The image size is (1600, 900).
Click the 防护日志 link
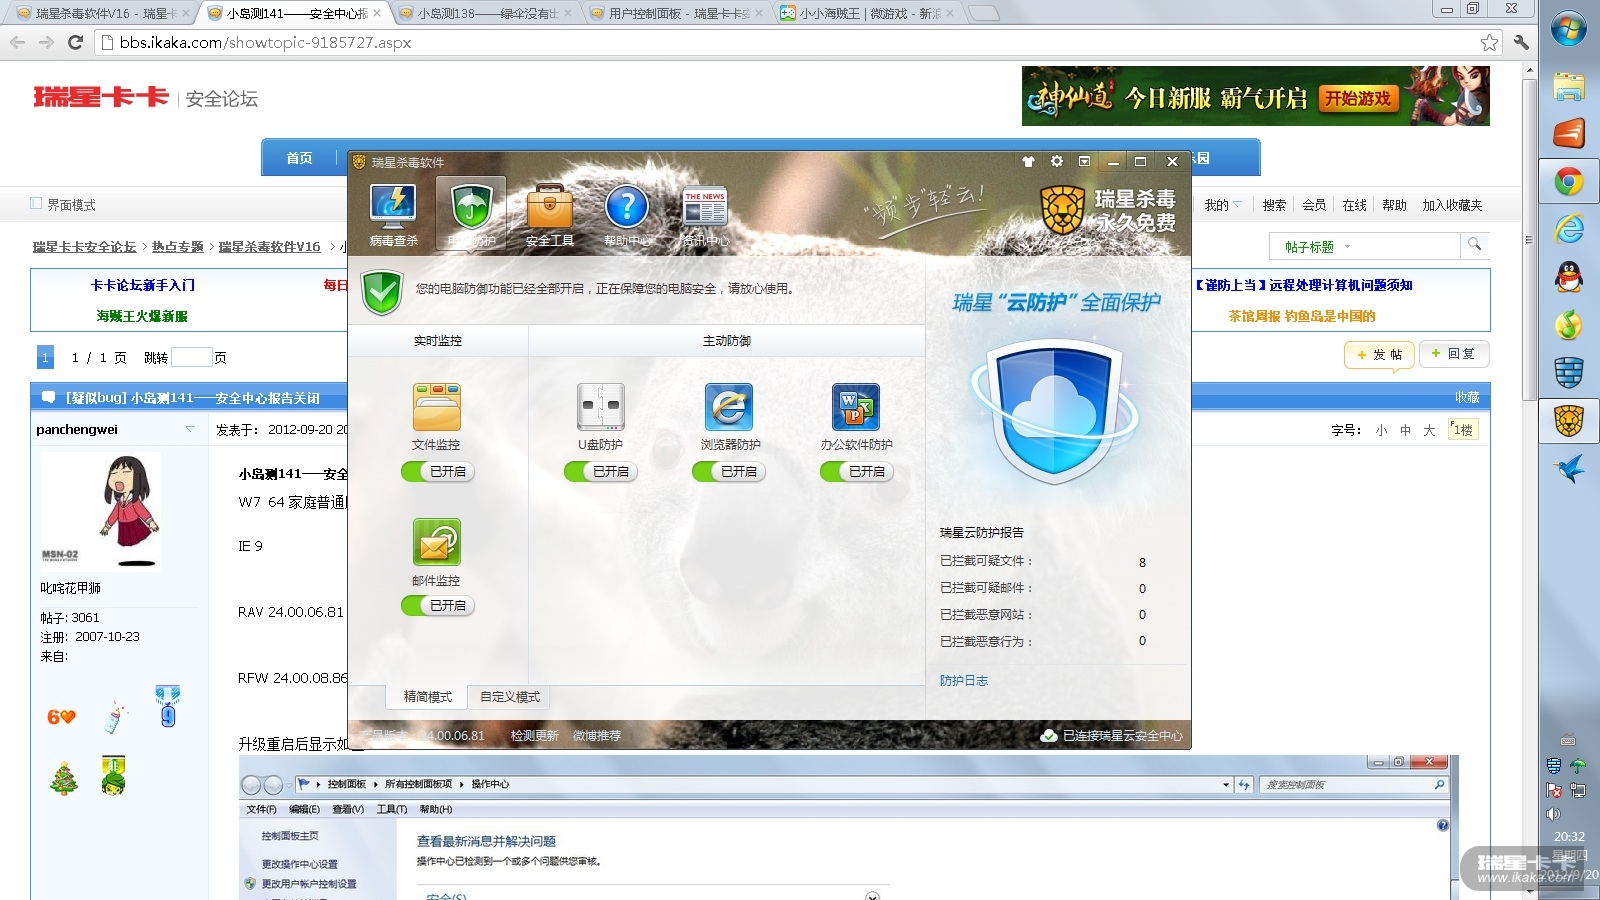tap(964, 680)
